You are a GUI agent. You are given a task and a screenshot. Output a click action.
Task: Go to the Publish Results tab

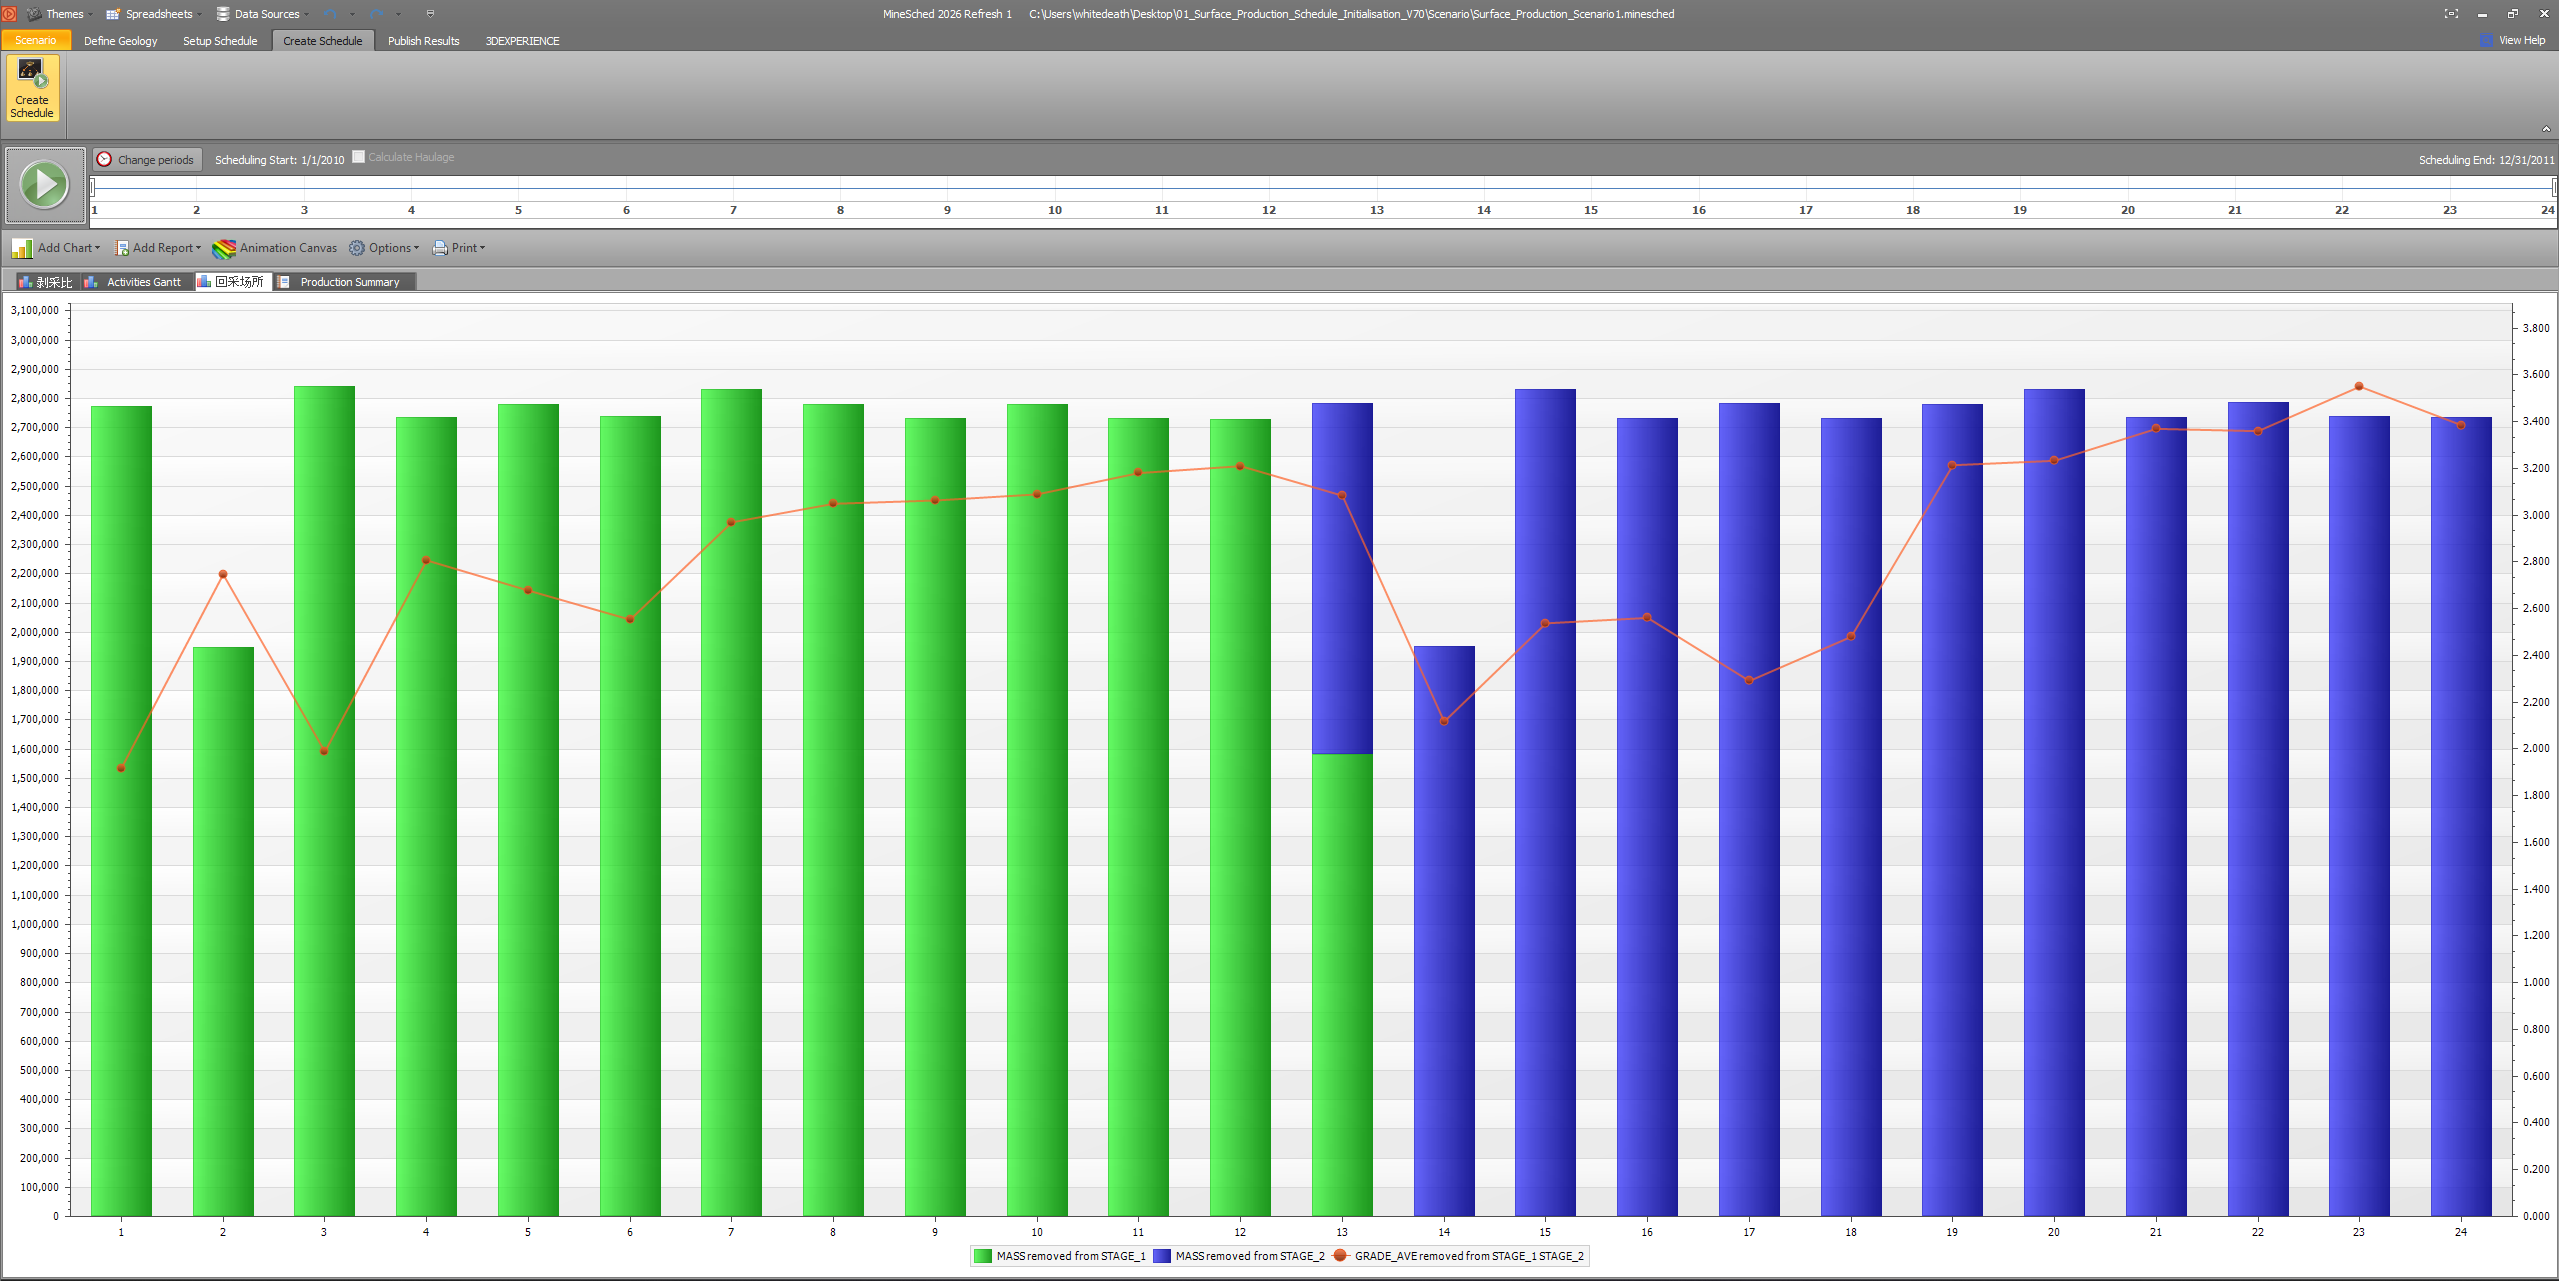[x=424, y=41]
